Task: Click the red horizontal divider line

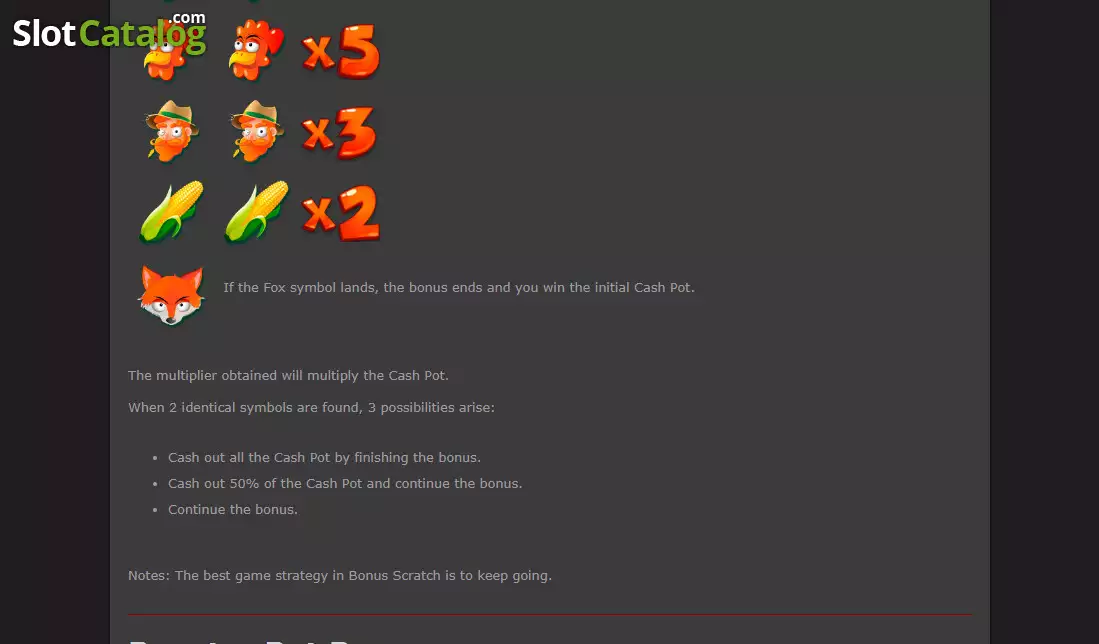Action: (550, 615)
